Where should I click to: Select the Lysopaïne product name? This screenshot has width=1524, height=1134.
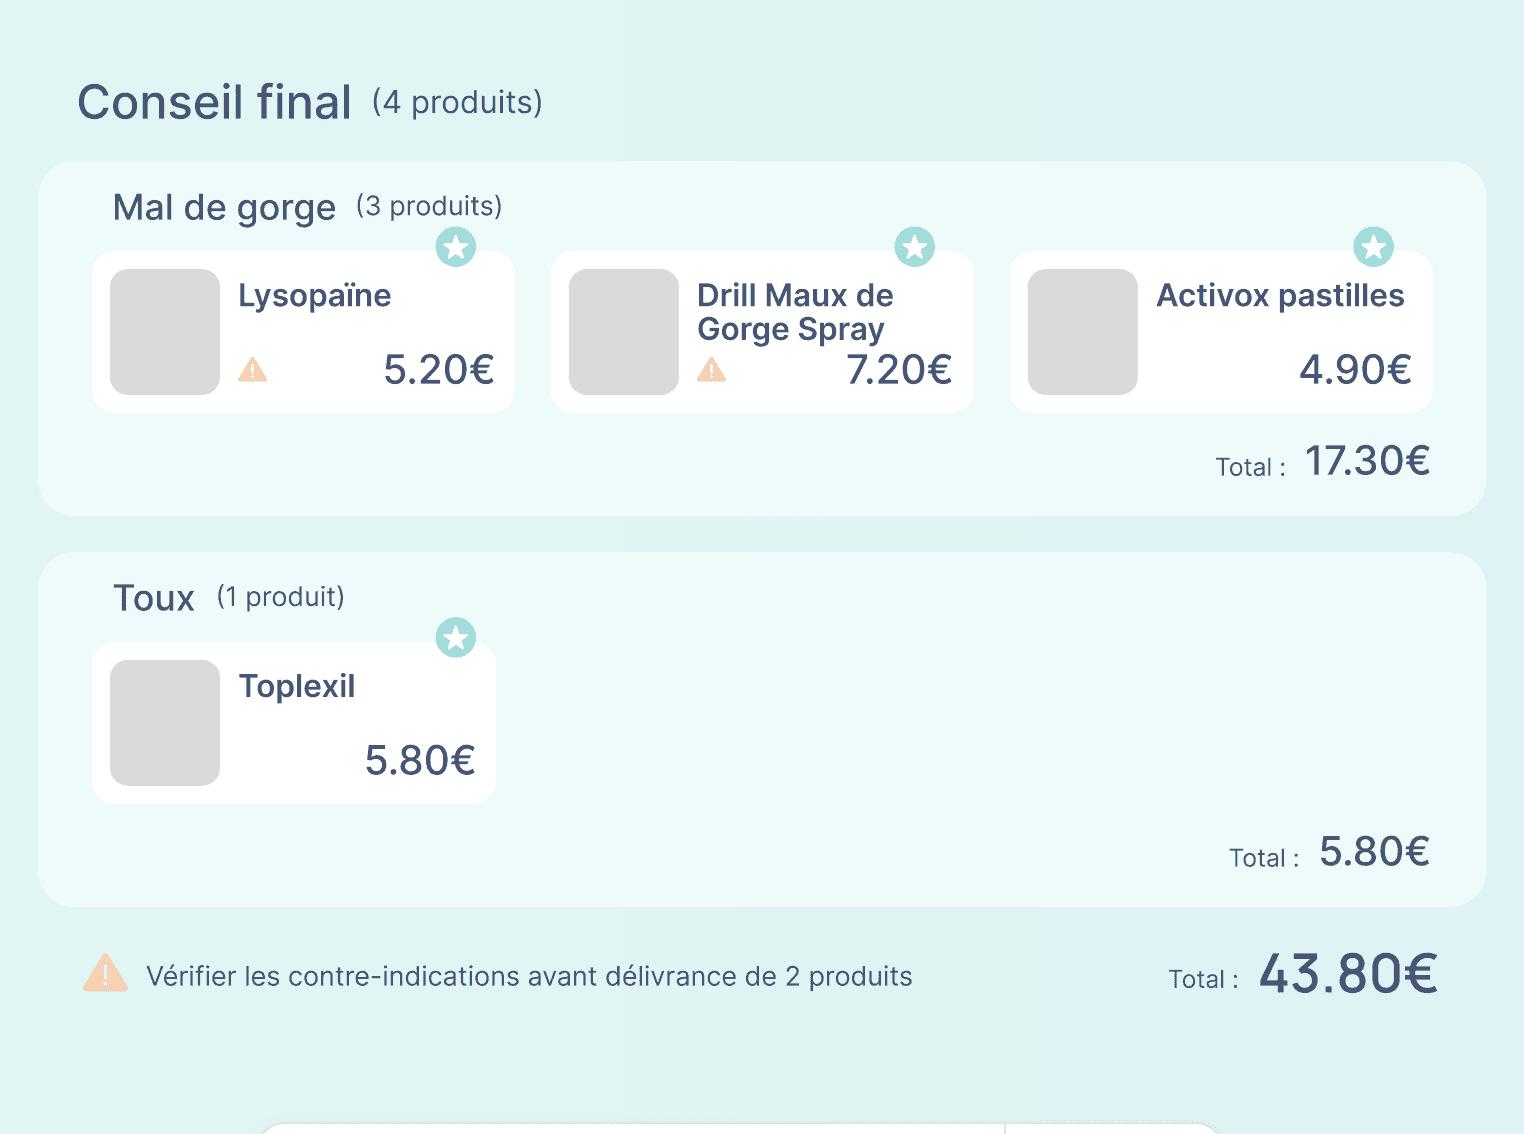(x=314, y=296)
